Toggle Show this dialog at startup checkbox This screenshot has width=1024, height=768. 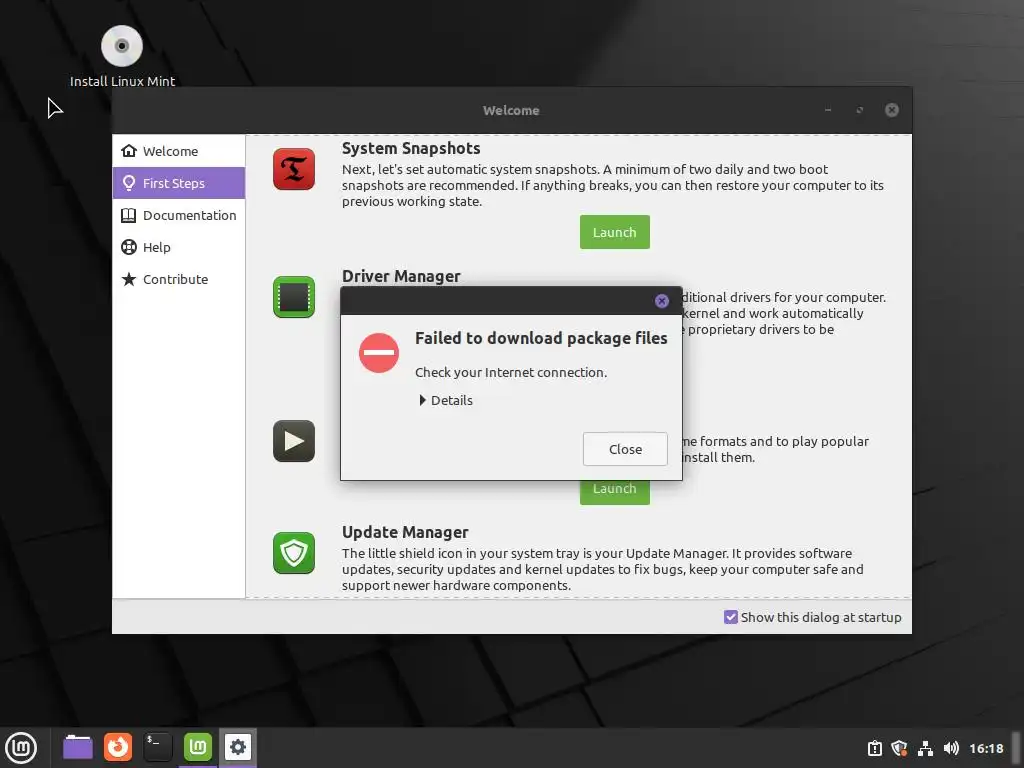point(731,617)
